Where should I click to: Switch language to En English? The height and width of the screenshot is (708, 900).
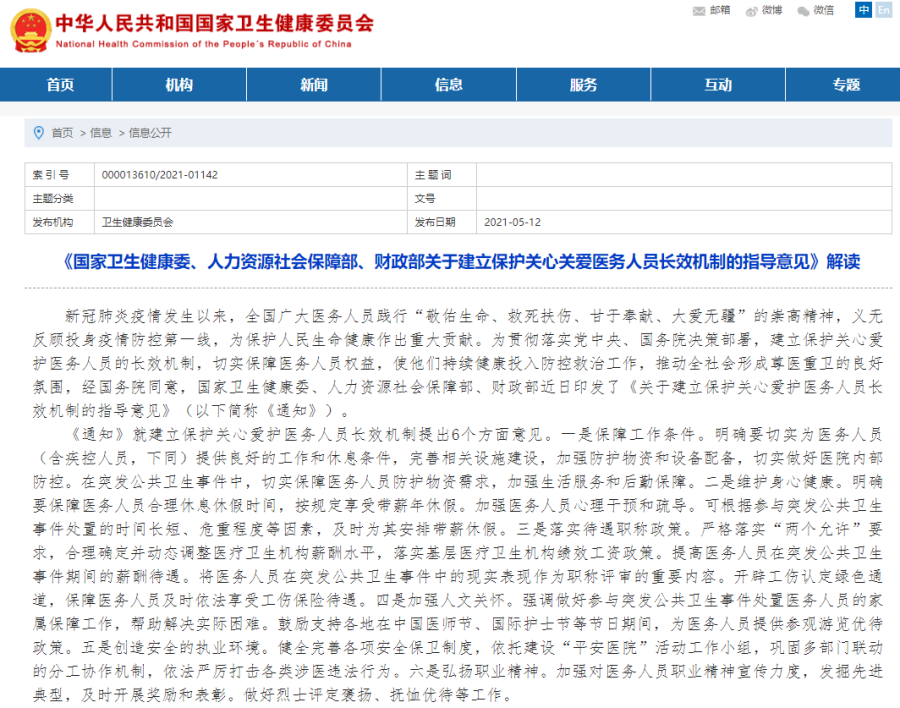883,10
